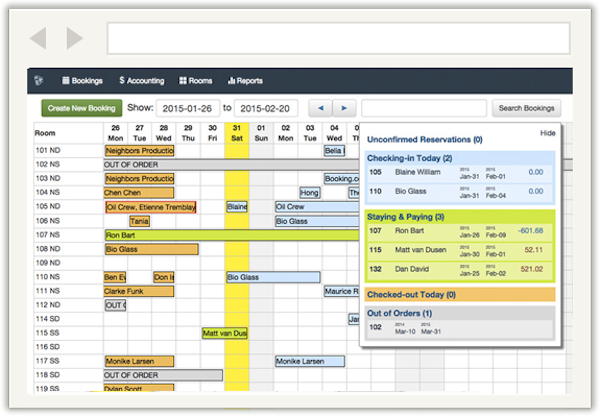The image size is (600, 416).
Task: Click the Search Bookings button
Action: [528, 108]
